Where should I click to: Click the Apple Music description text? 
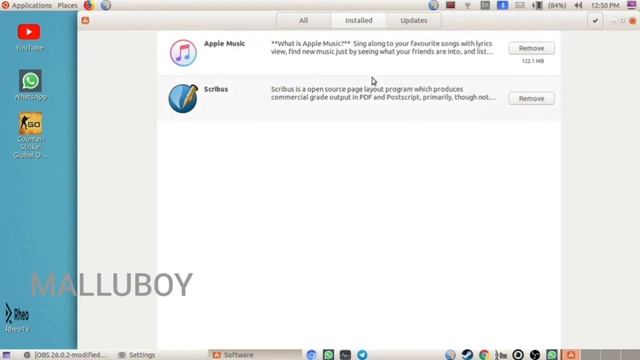382,47
